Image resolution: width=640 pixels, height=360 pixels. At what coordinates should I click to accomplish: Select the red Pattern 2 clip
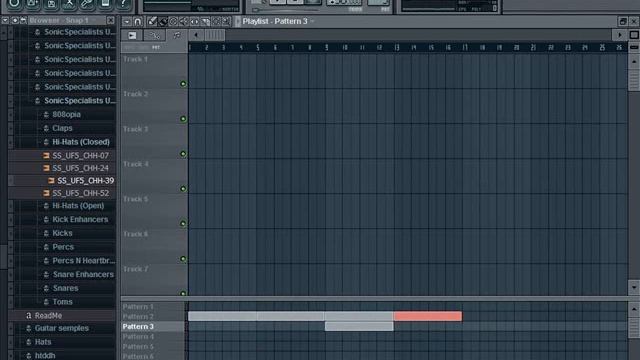pos(428,316)
